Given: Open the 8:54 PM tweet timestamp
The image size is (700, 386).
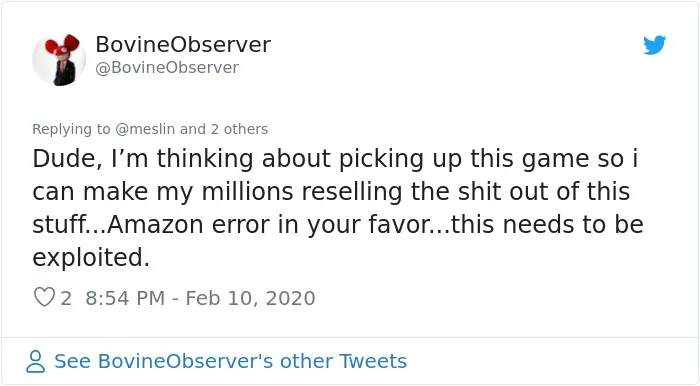Looking at the screenshot, I should (125, 298).
